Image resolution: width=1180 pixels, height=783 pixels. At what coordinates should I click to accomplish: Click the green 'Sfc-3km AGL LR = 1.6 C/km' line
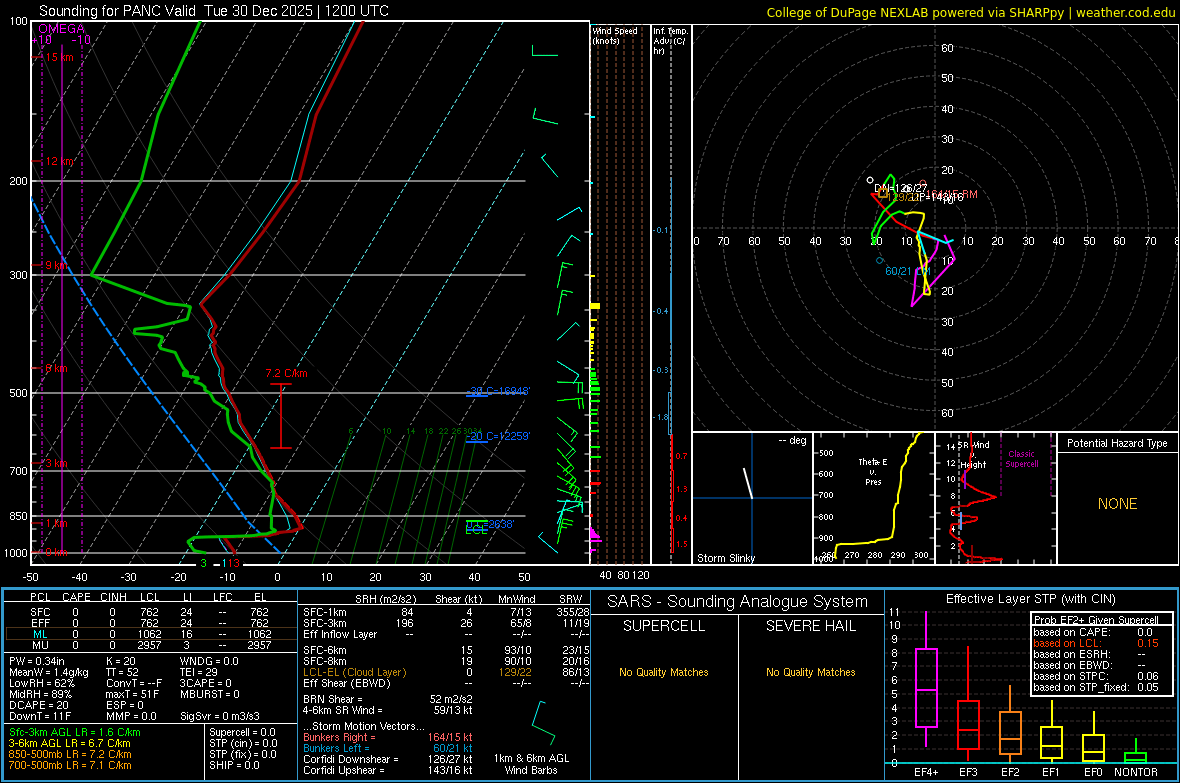coord(75,732)
